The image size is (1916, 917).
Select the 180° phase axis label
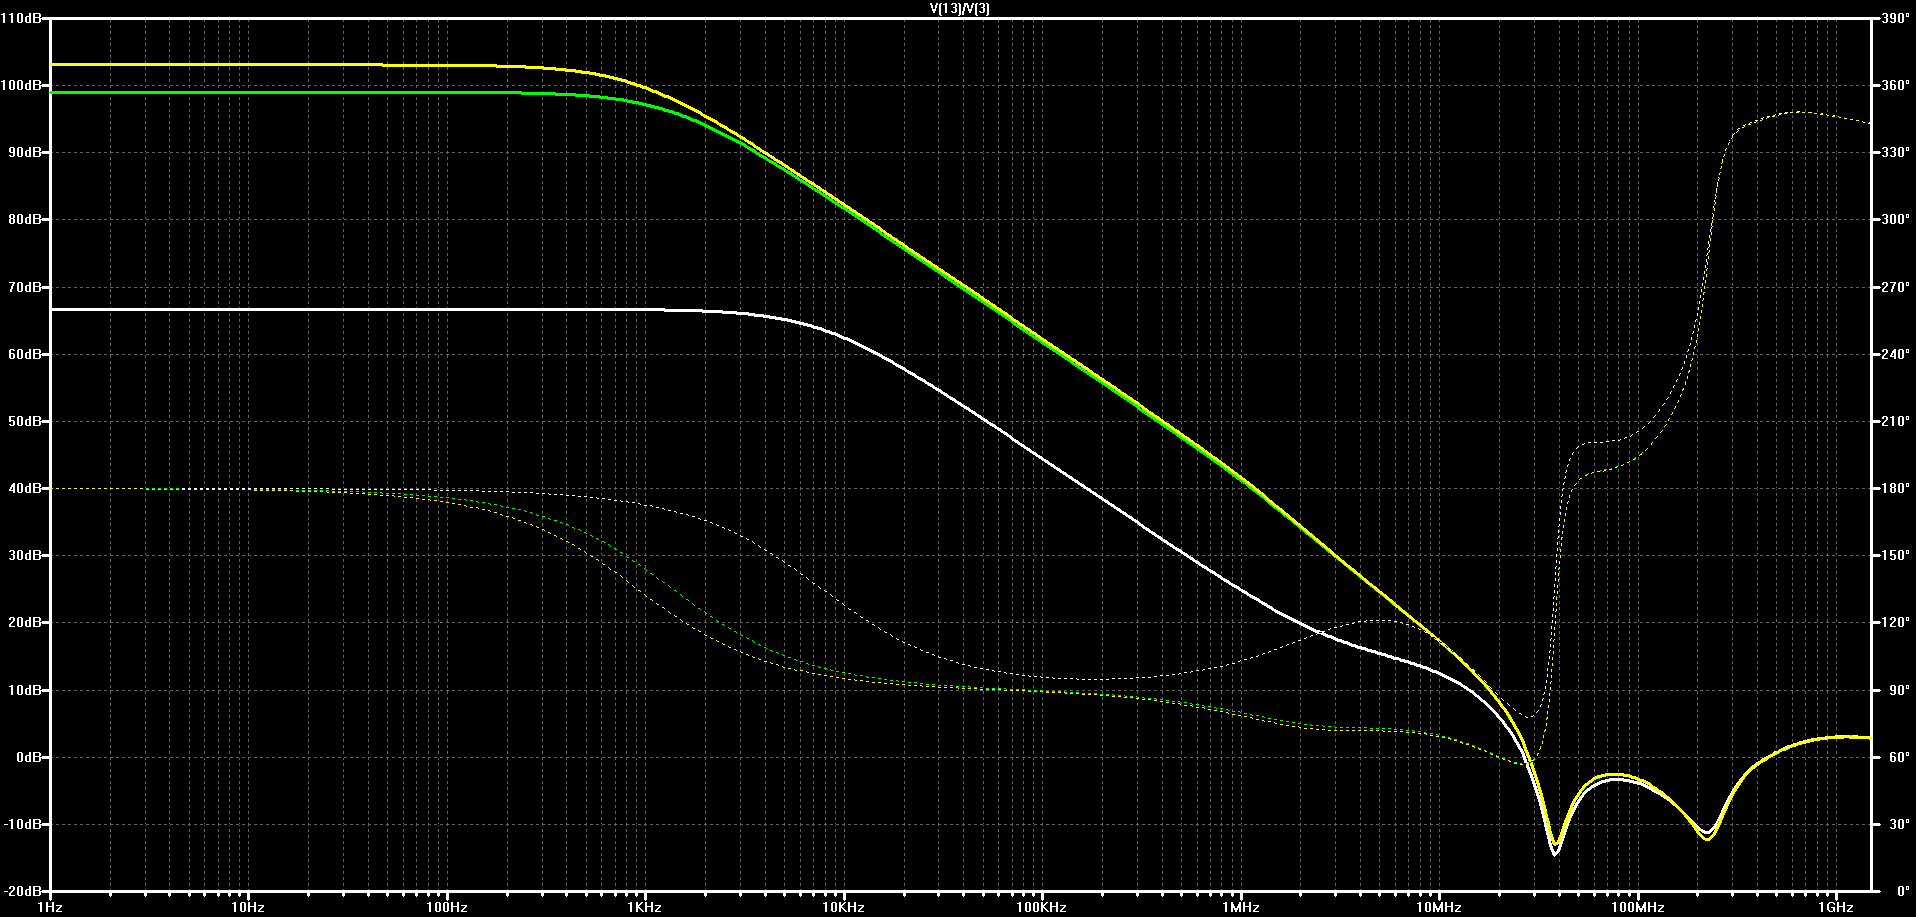(x=1895, y=488)
